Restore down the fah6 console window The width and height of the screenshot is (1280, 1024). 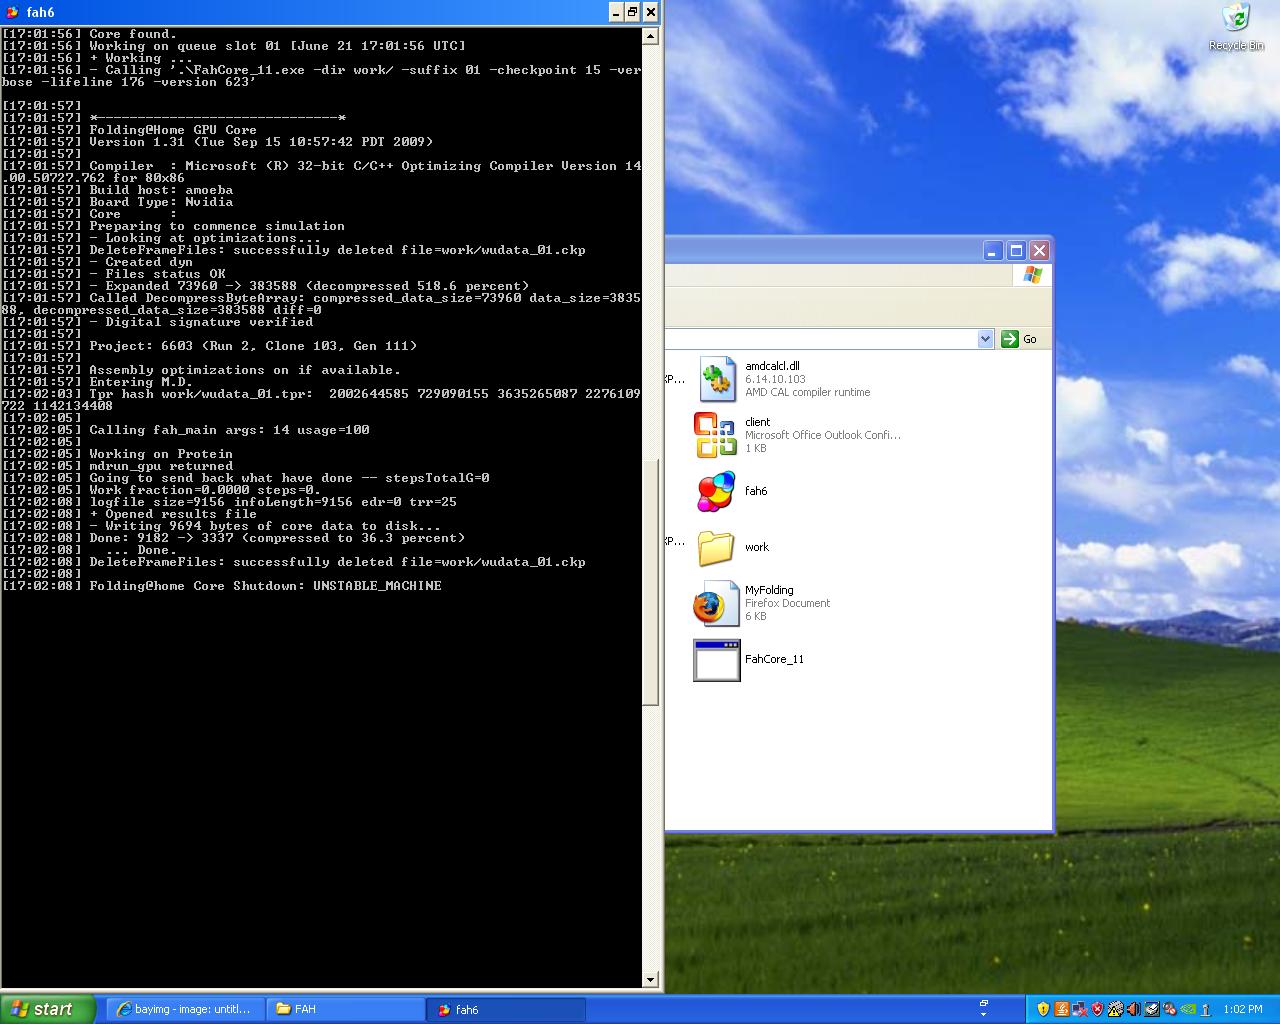[x=633, y=12]
